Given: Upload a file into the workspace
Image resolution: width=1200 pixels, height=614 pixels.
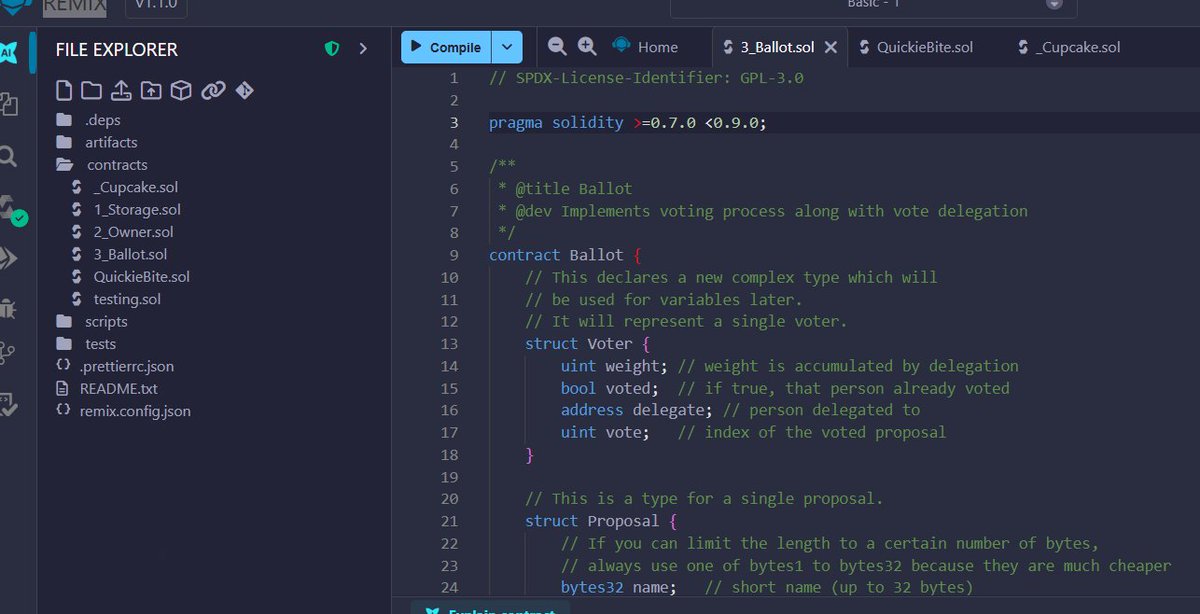Looking at the screenshot, I should click(121, 91).
